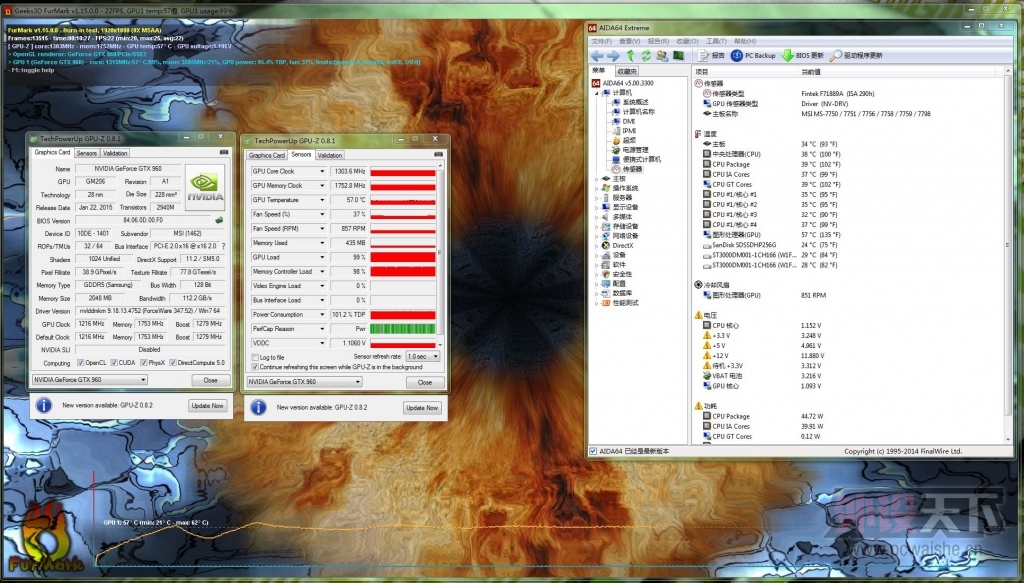The image size is (1024, 583).
Task: Click AIDA64 forward arrow icon
Action: coord(613,56)
